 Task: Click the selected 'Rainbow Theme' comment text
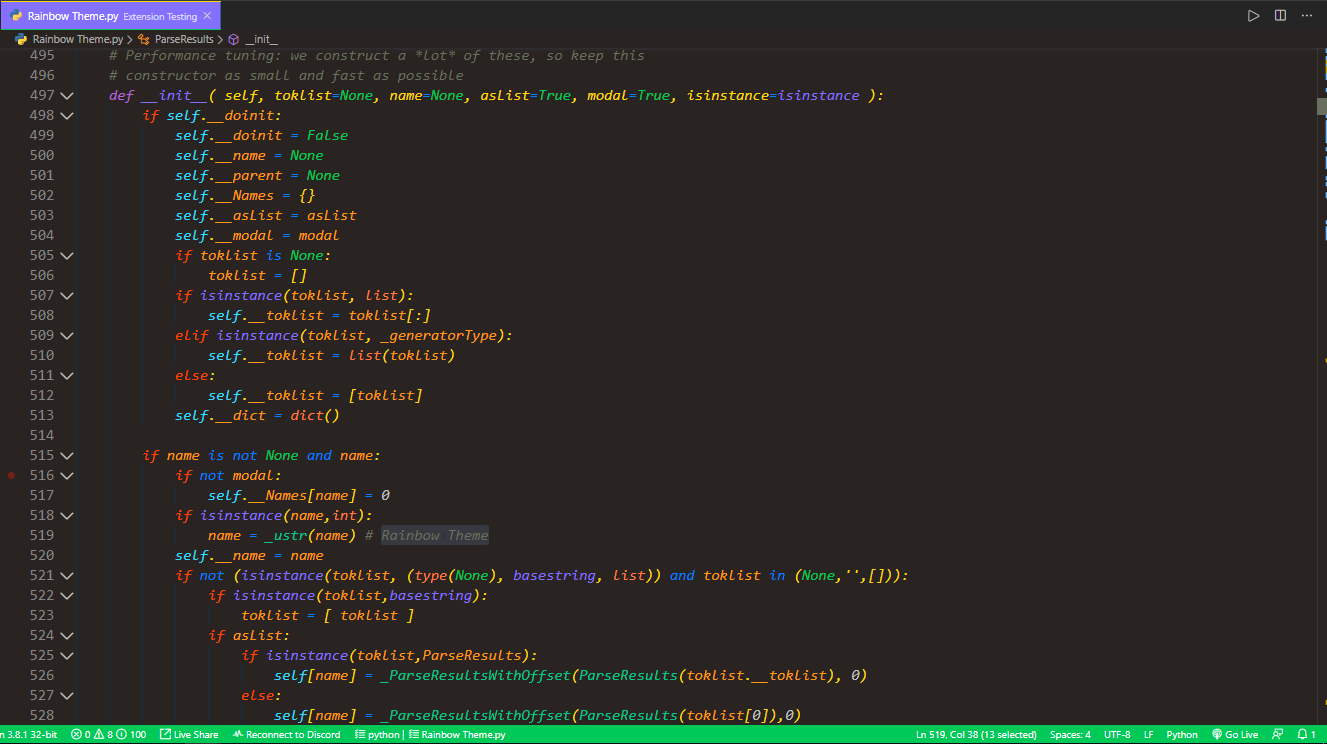click(x=435, y=535)
